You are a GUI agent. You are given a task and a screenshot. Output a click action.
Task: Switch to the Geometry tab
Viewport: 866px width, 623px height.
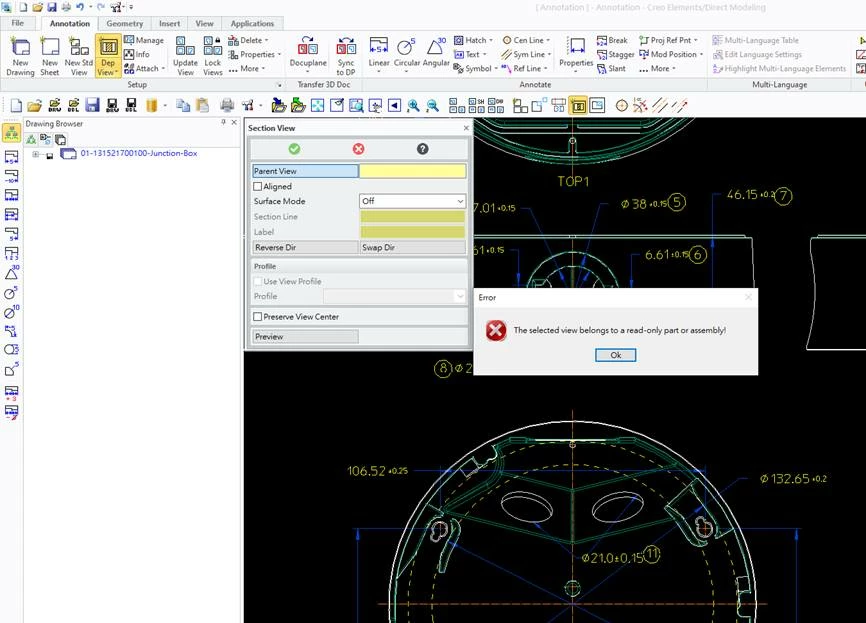click(124, 23)
